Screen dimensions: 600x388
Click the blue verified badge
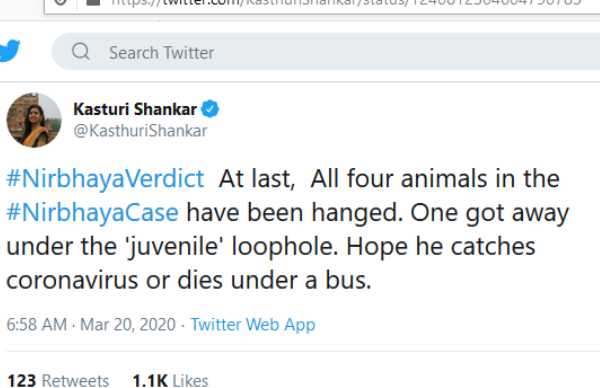click(210, 109)
